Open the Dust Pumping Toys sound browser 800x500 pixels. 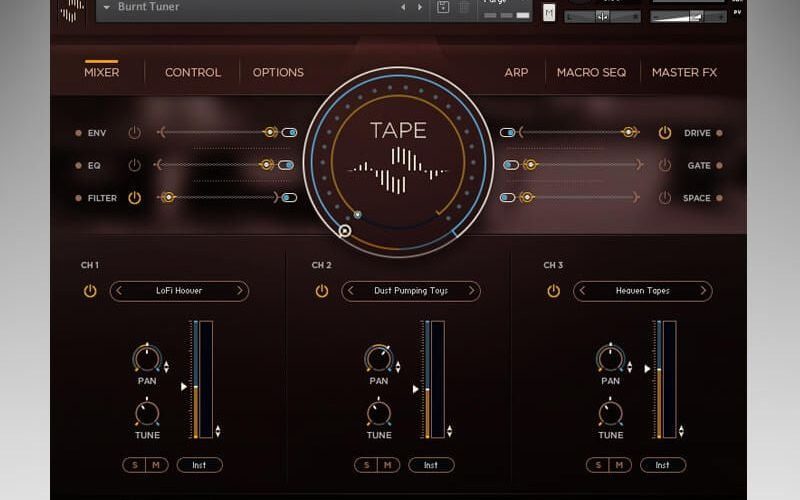tap(411, 291)
